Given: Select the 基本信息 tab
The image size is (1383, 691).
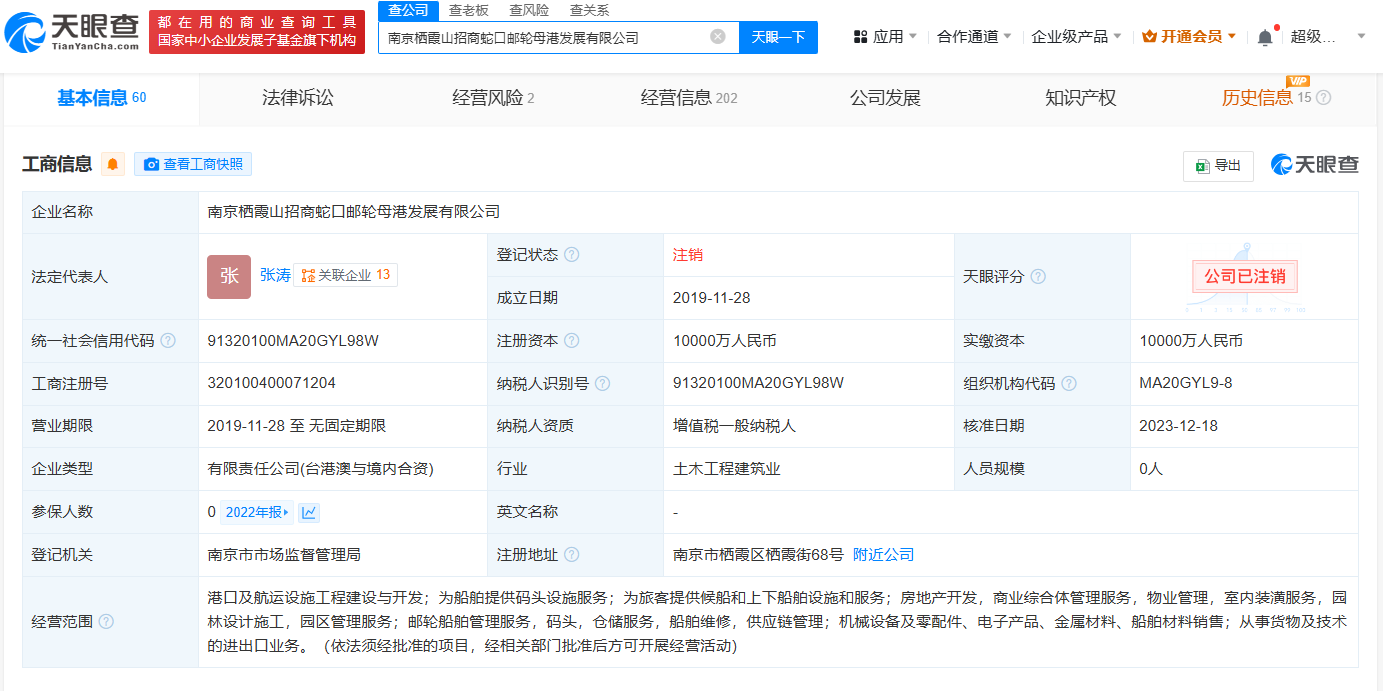Looking at the screenshot, I should (x=101, y=98).
